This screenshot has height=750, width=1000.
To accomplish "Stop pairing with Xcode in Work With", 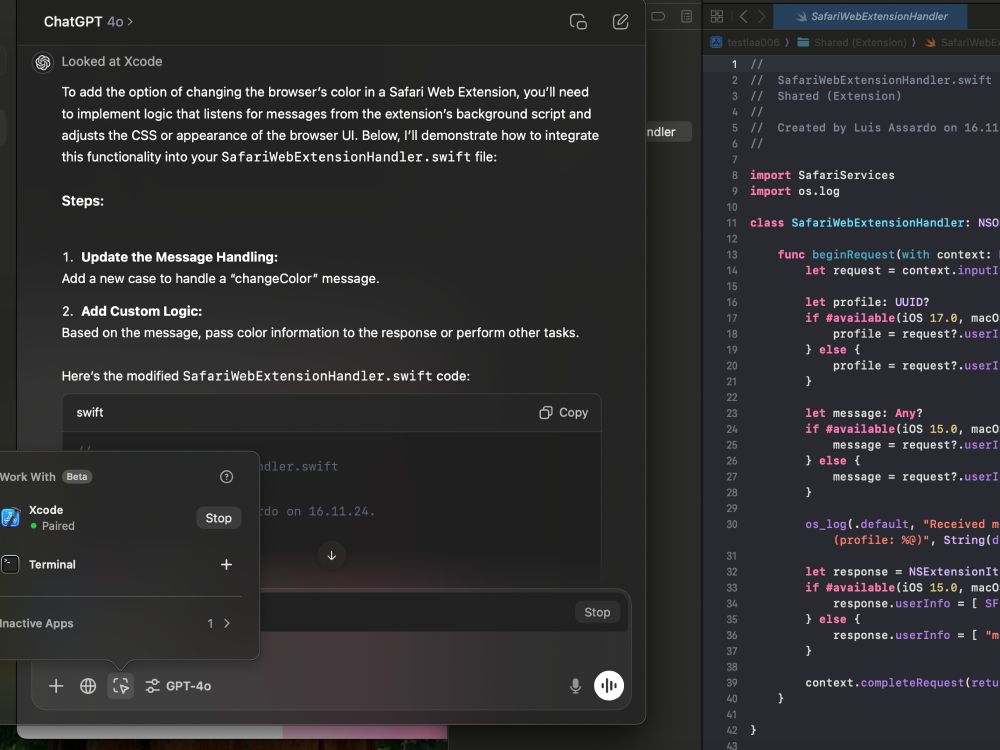I will point(219,518).
